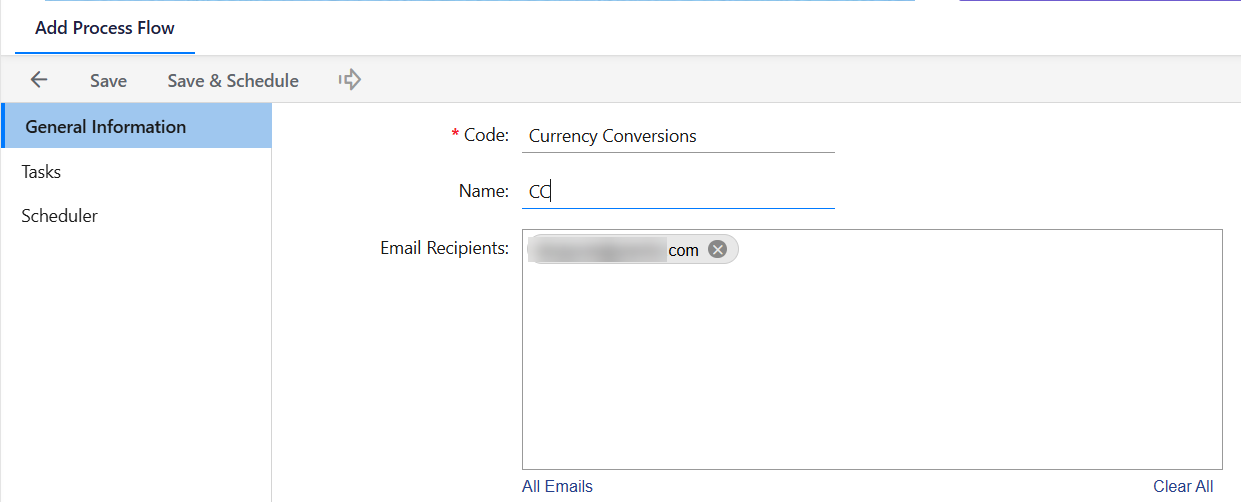Switch to the Tasks section
Image resolution: width=1241 pixels, height=502 pixels.
point(41,172)
